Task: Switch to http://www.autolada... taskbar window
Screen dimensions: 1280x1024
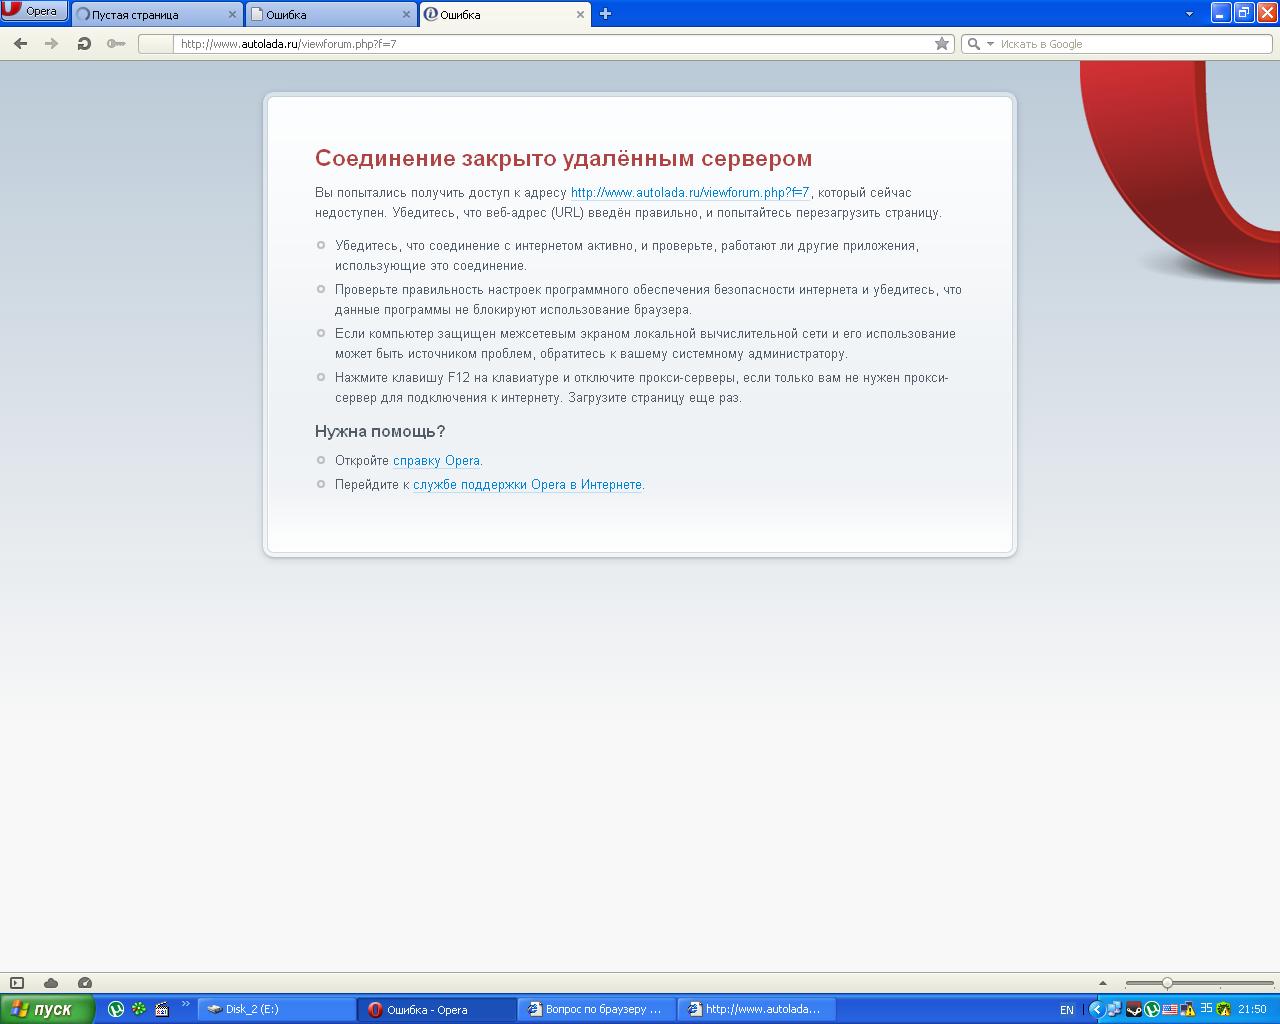Action: pos(757,1009)
